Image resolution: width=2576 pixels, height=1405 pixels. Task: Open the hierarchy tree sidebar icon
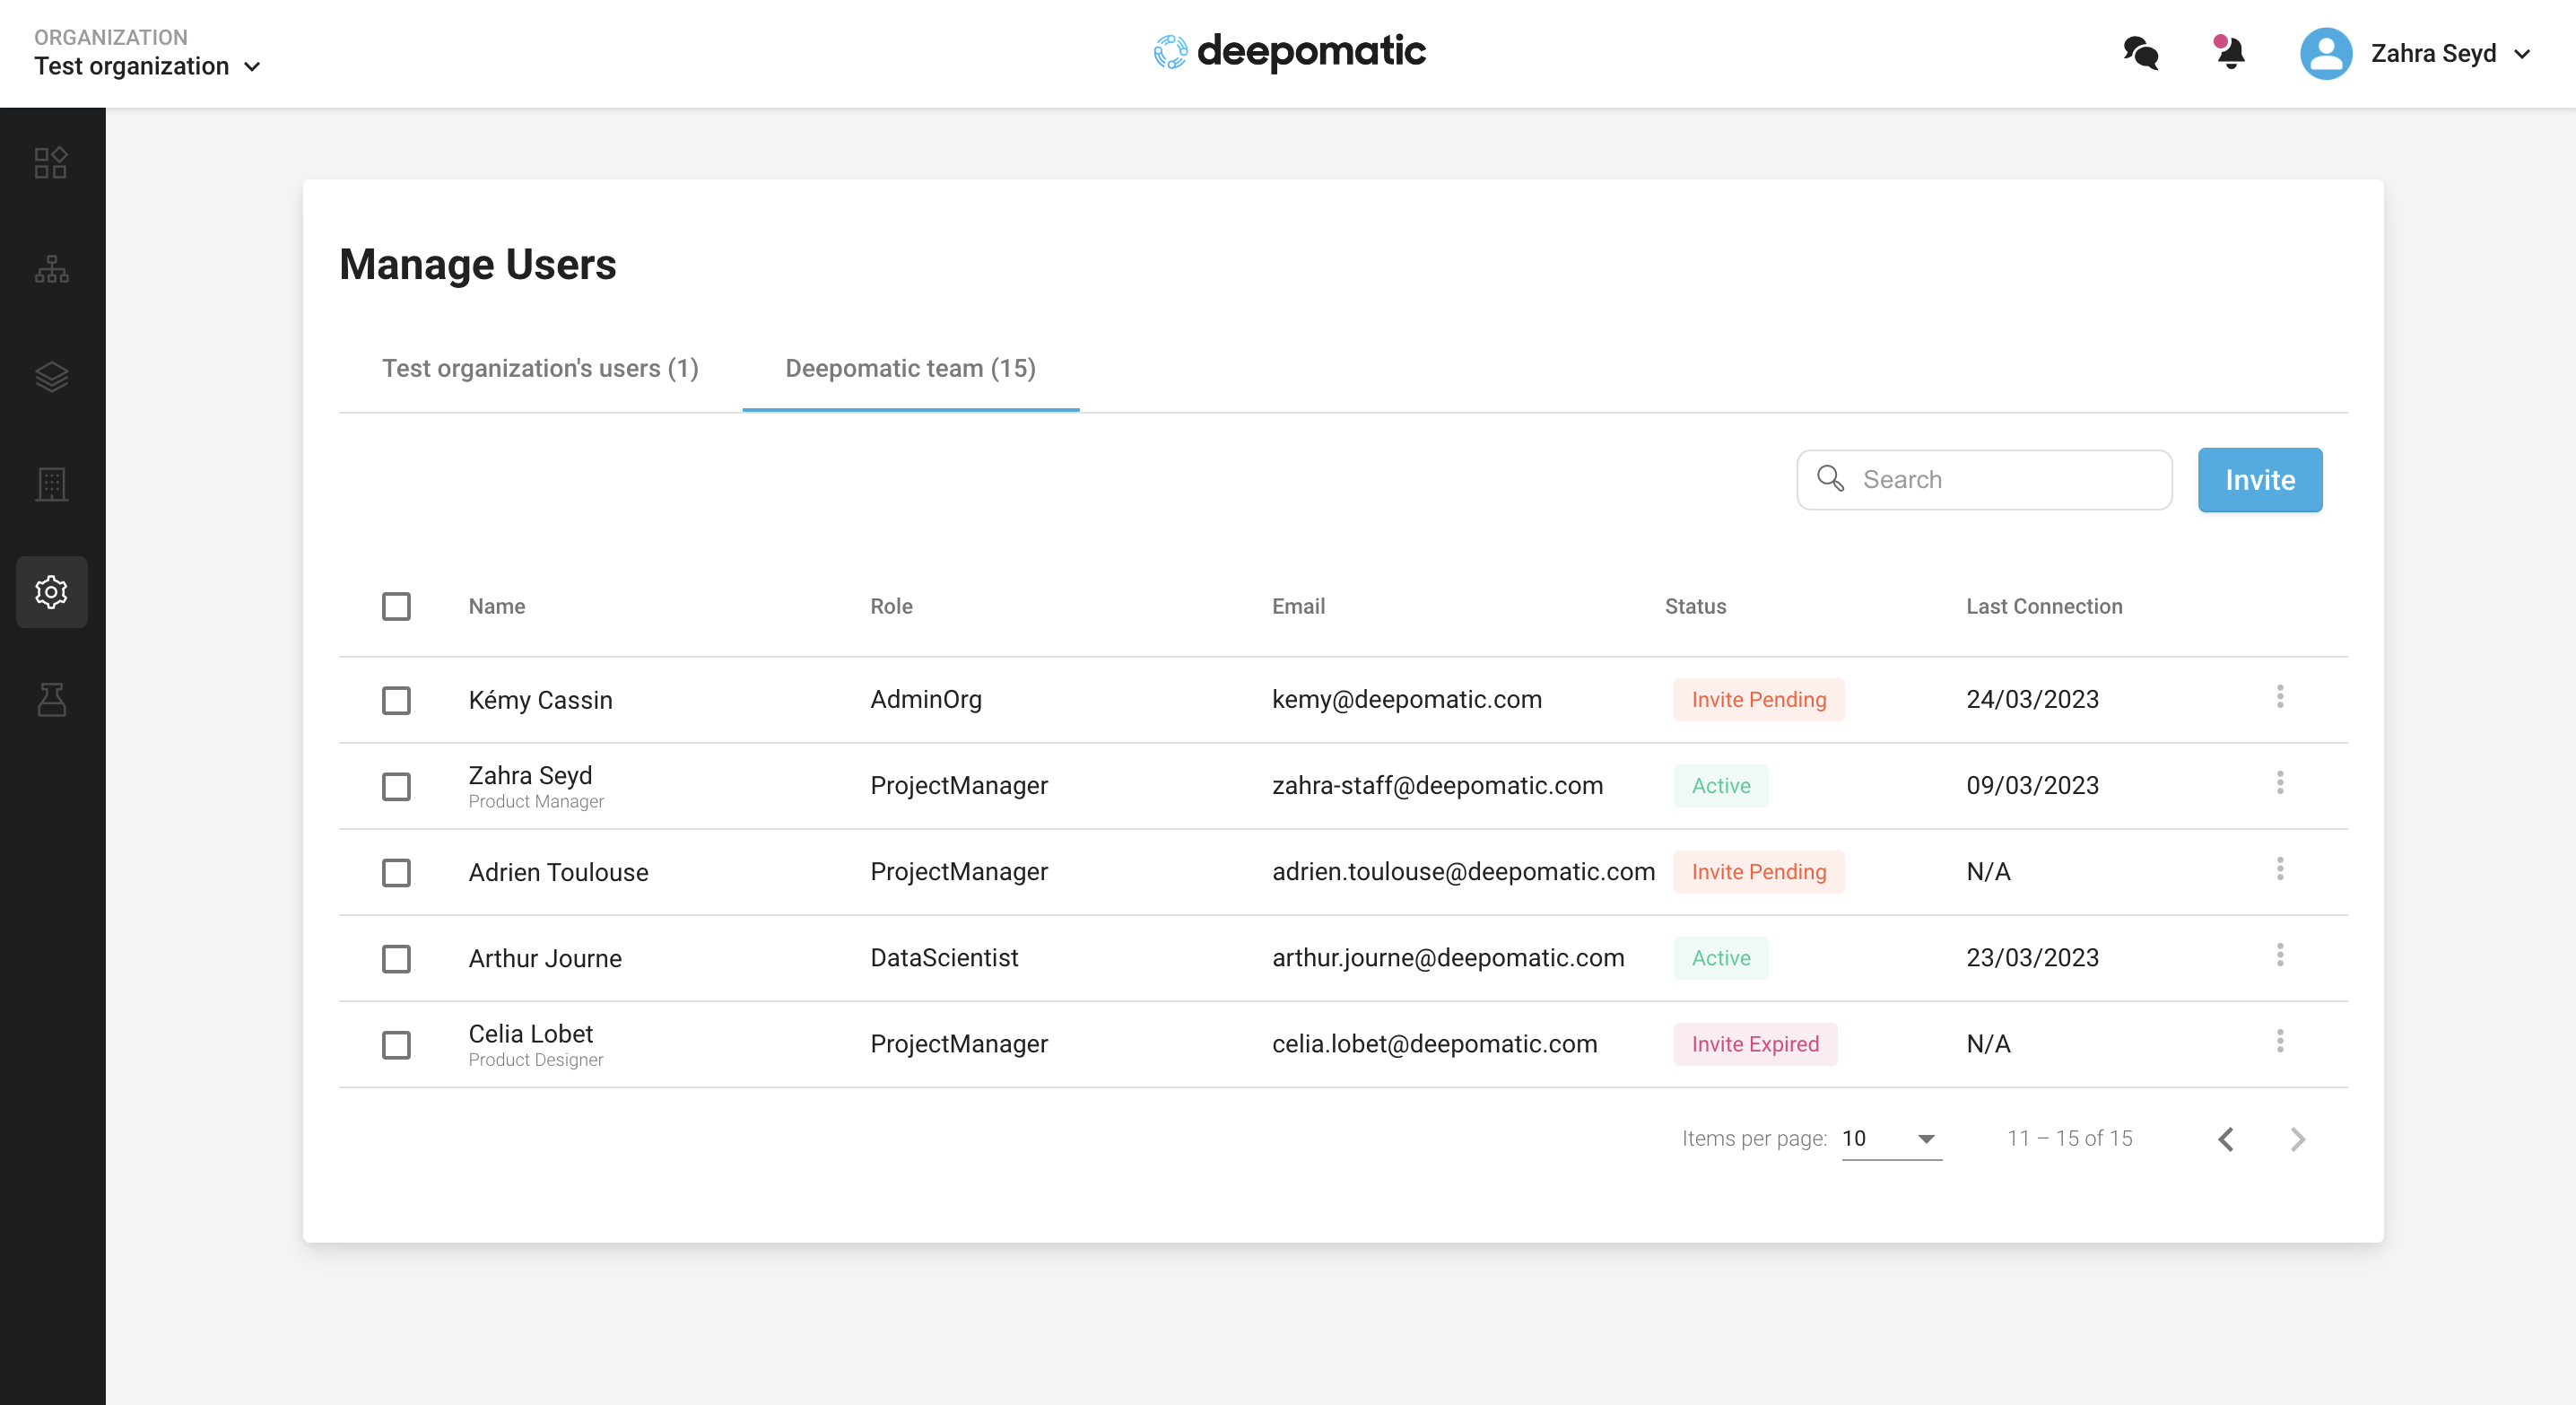pos(51,270)
